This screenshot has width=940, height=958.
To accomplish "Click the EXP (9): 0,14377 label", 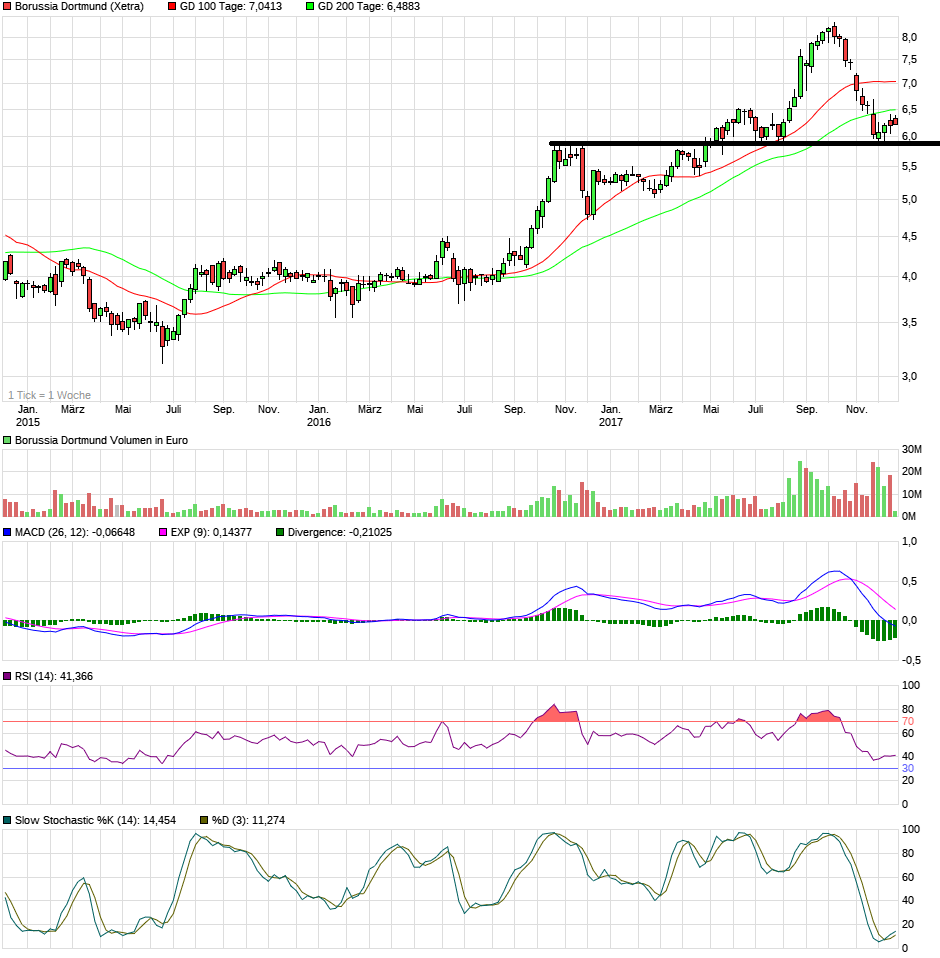I will (x=211, y=533).
